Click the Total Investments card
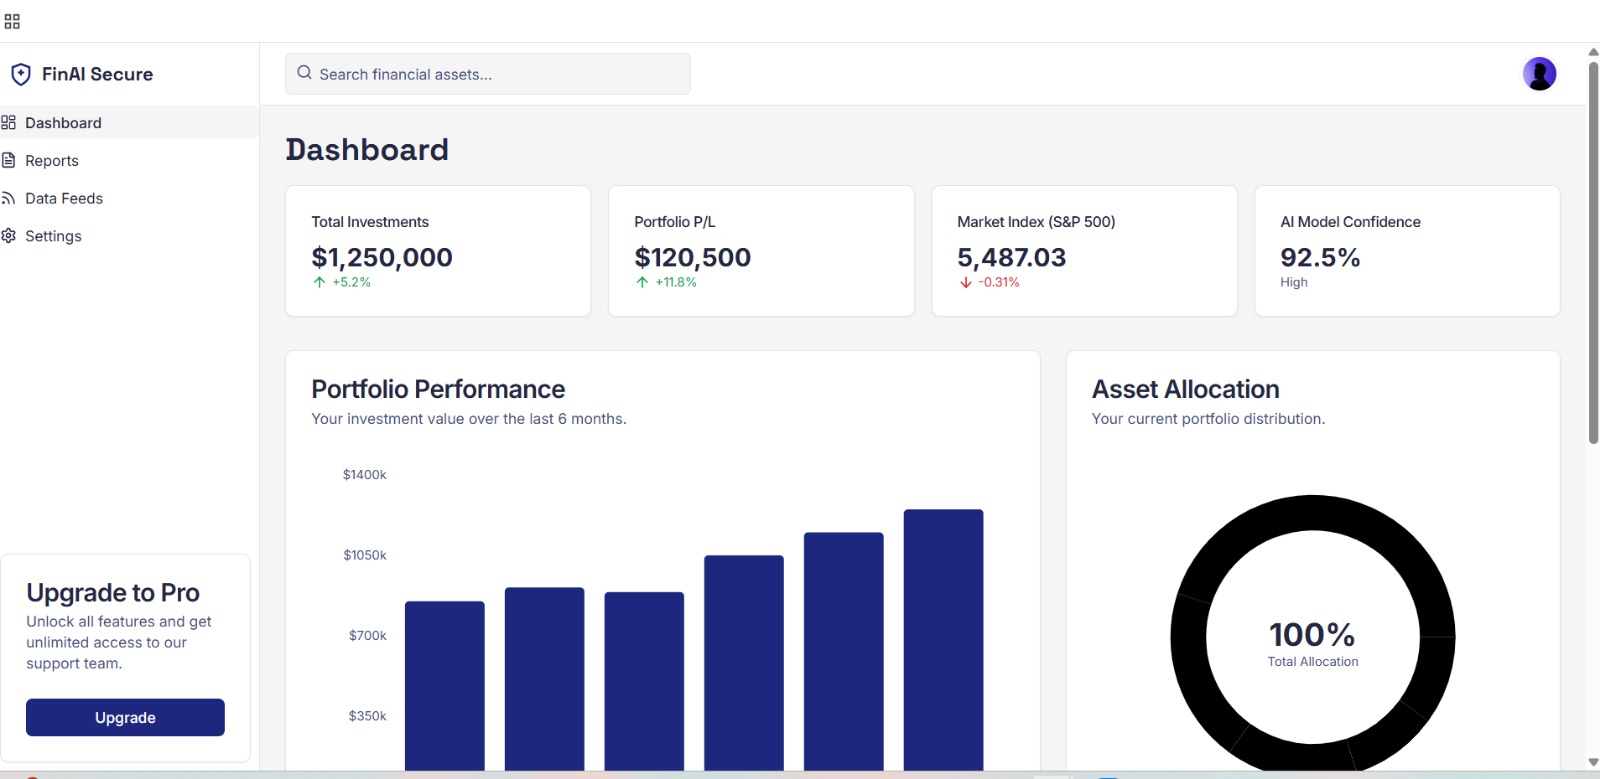Image resolution: width=1600 pixels, height=779 pixels. click(x=438, y=251)
